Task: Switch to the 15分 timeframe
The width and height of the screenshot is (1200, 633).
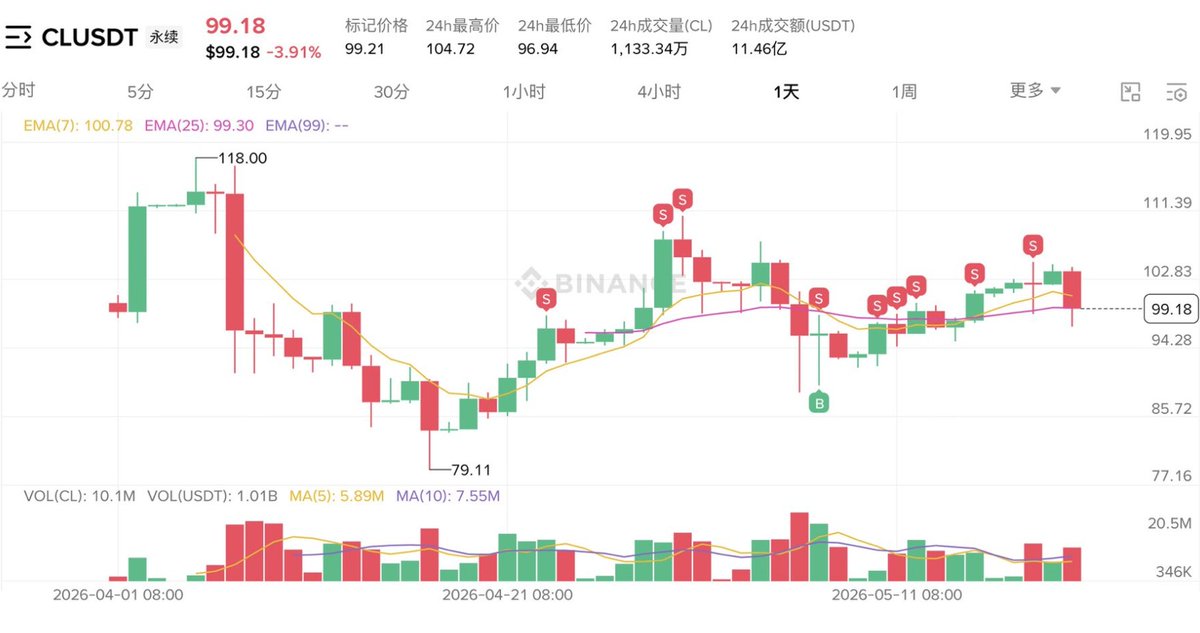Action: [264, 92]
